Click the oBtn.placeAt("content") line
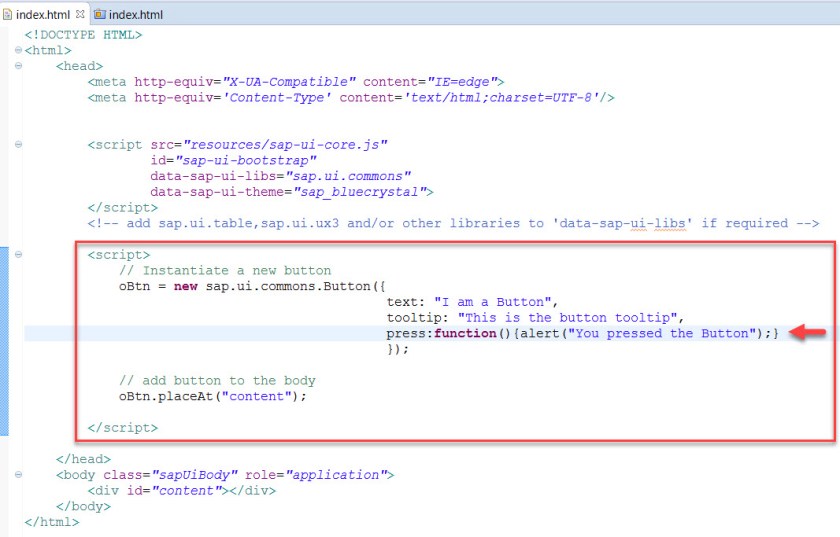840x537 pixels. pyautogui.click(x=213, y=397)
